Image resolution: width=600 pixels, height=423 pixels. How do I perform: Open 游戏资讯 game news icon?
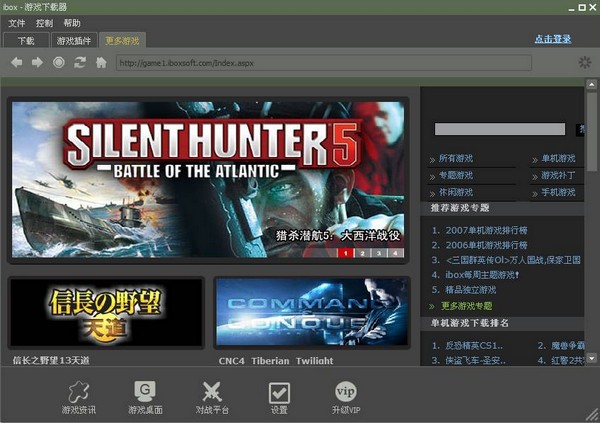pyautogui.click(x=79, y=397)
